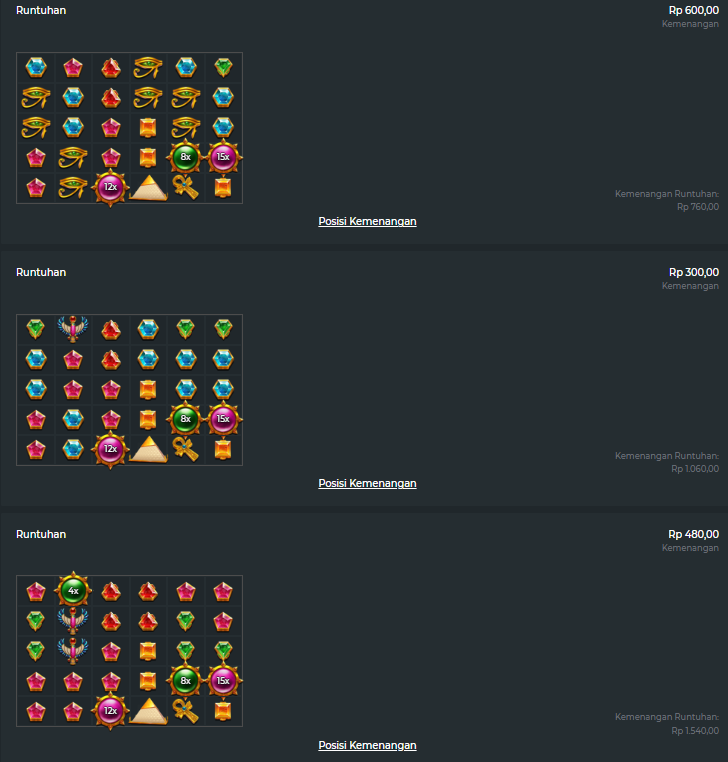Click the Rp 600,00 Kemenangan amount
This screenshot has height=762, width=728.
[693, 10]
